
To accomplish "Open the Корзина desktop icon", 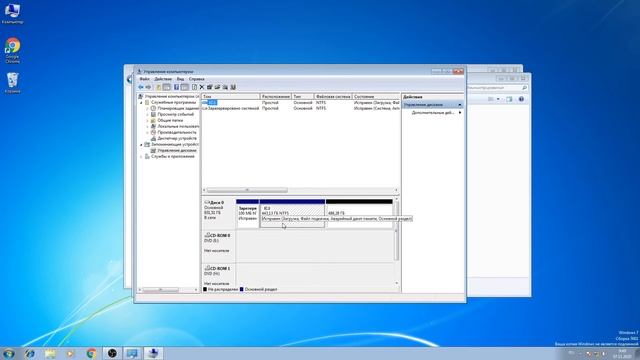I will [13, 83].
